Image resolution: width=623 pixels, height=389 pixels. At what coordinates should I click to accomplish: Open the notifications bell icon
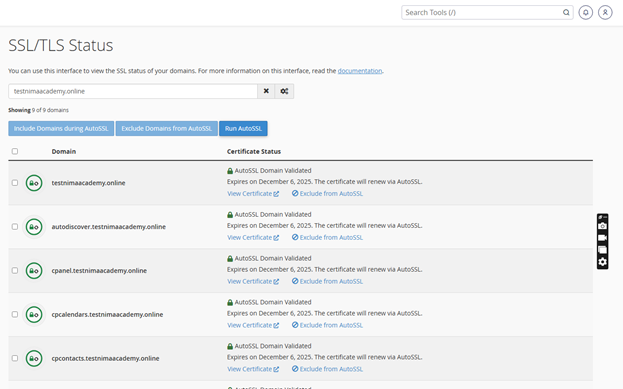tap(585, 12)
